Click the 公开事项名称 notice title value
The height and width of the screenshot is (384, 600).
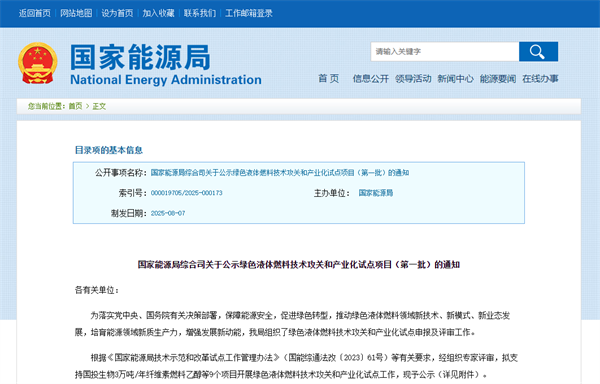tap(280, 173)
